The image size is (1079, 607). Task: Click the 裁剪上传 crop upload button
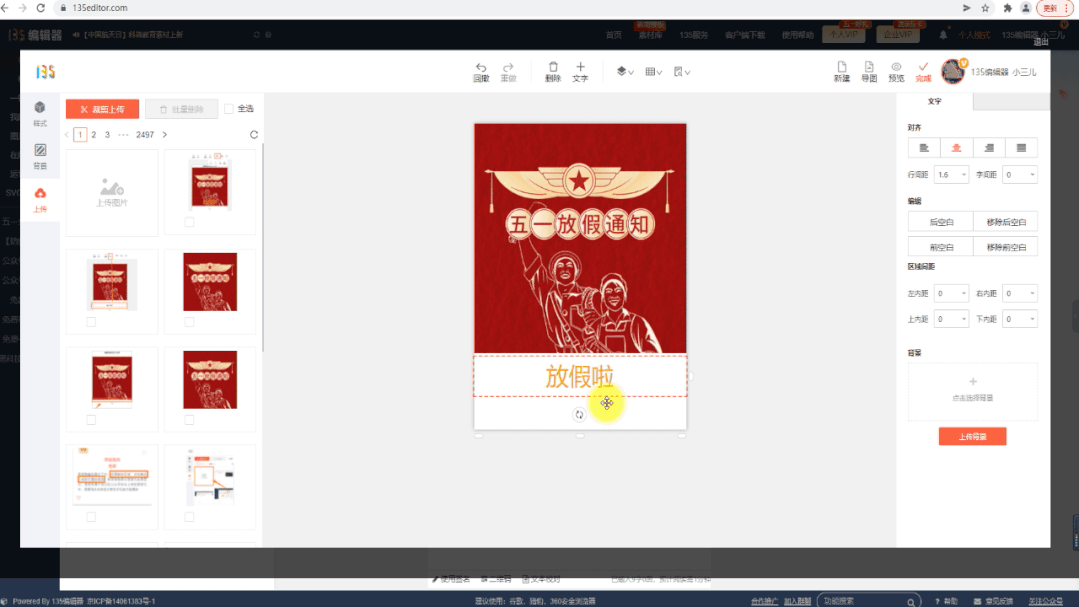pyautogui.click(x=103, y=109)
